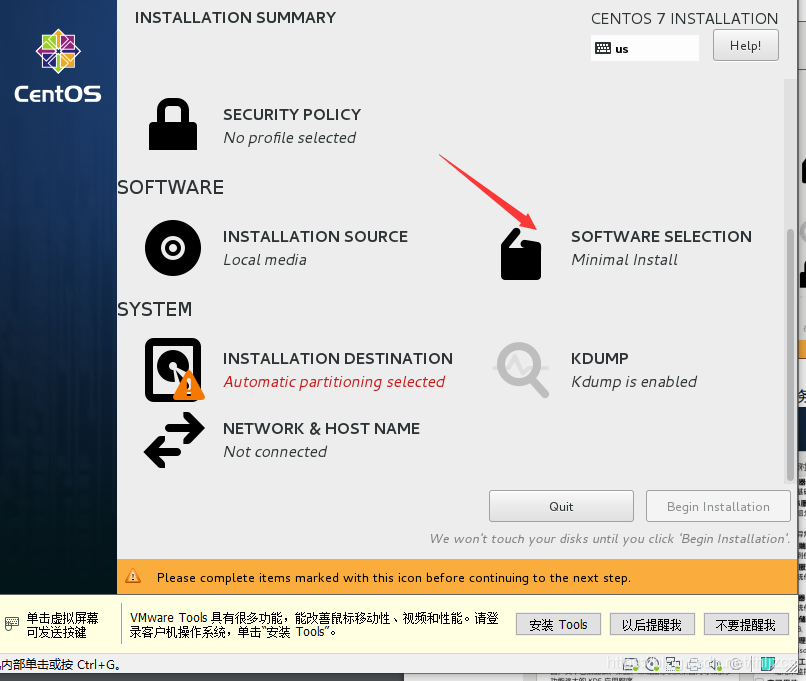Click the Help! button
The height and width of the screenshot is (681, 806).
745,45
